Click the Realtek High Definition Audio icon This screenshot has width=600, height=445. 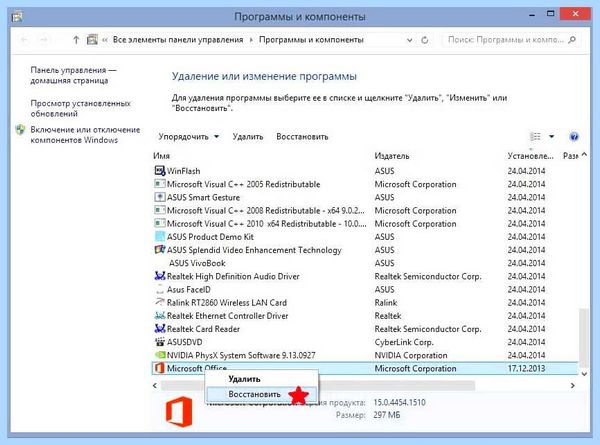(x=160, y=276)
